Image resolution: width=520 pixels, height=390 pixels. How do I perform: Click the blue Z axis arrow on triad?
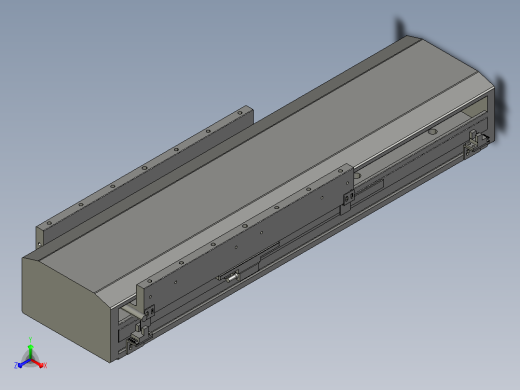(x=23, y=363)
